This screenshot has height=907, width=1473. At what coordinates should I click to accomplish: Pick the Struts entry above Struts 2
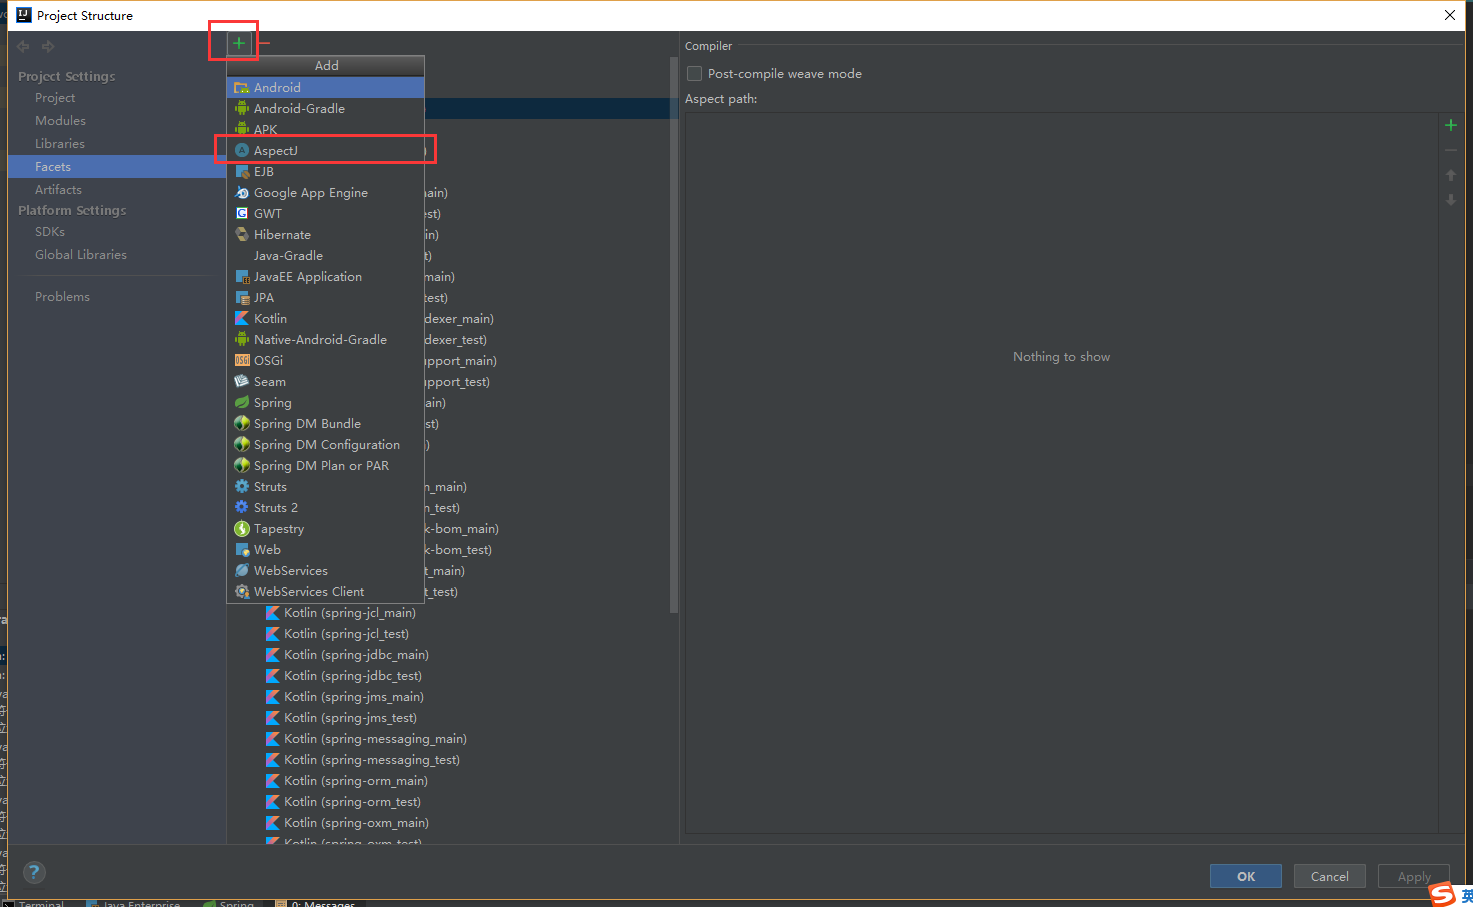[x=326, y=487]
